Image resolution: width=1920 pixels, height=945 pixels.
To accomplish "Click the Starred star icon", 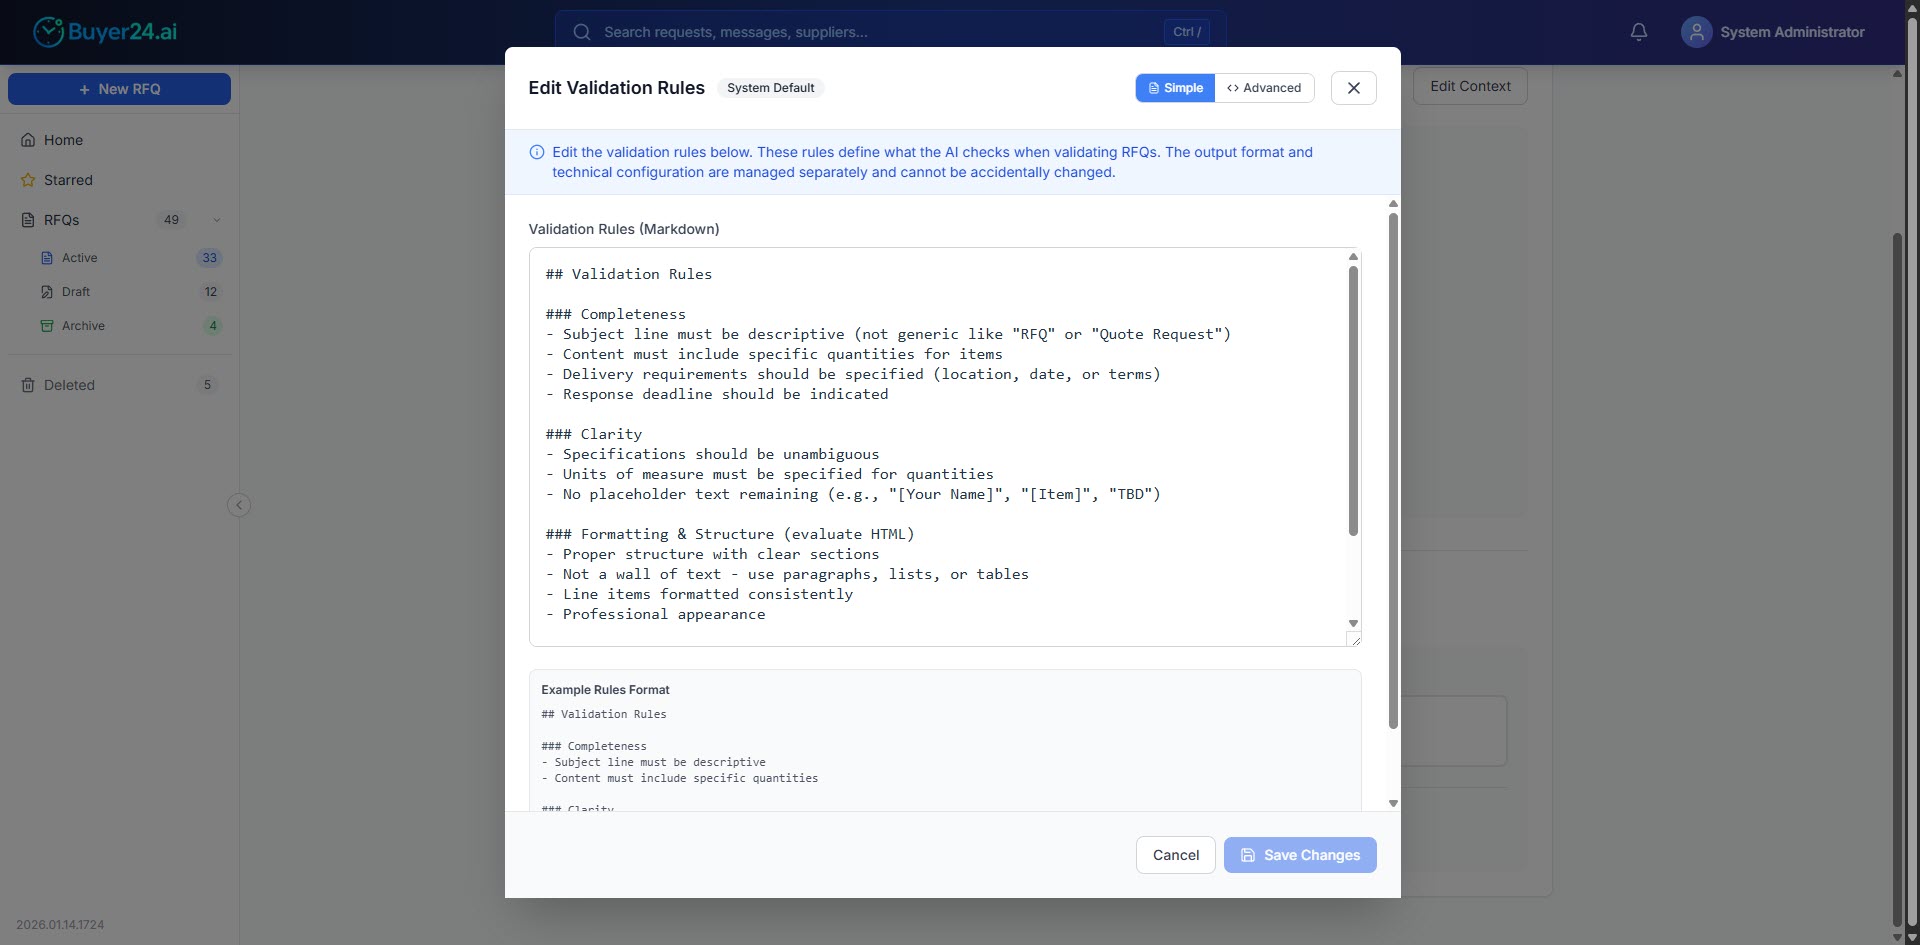I will tap(27, 180).
